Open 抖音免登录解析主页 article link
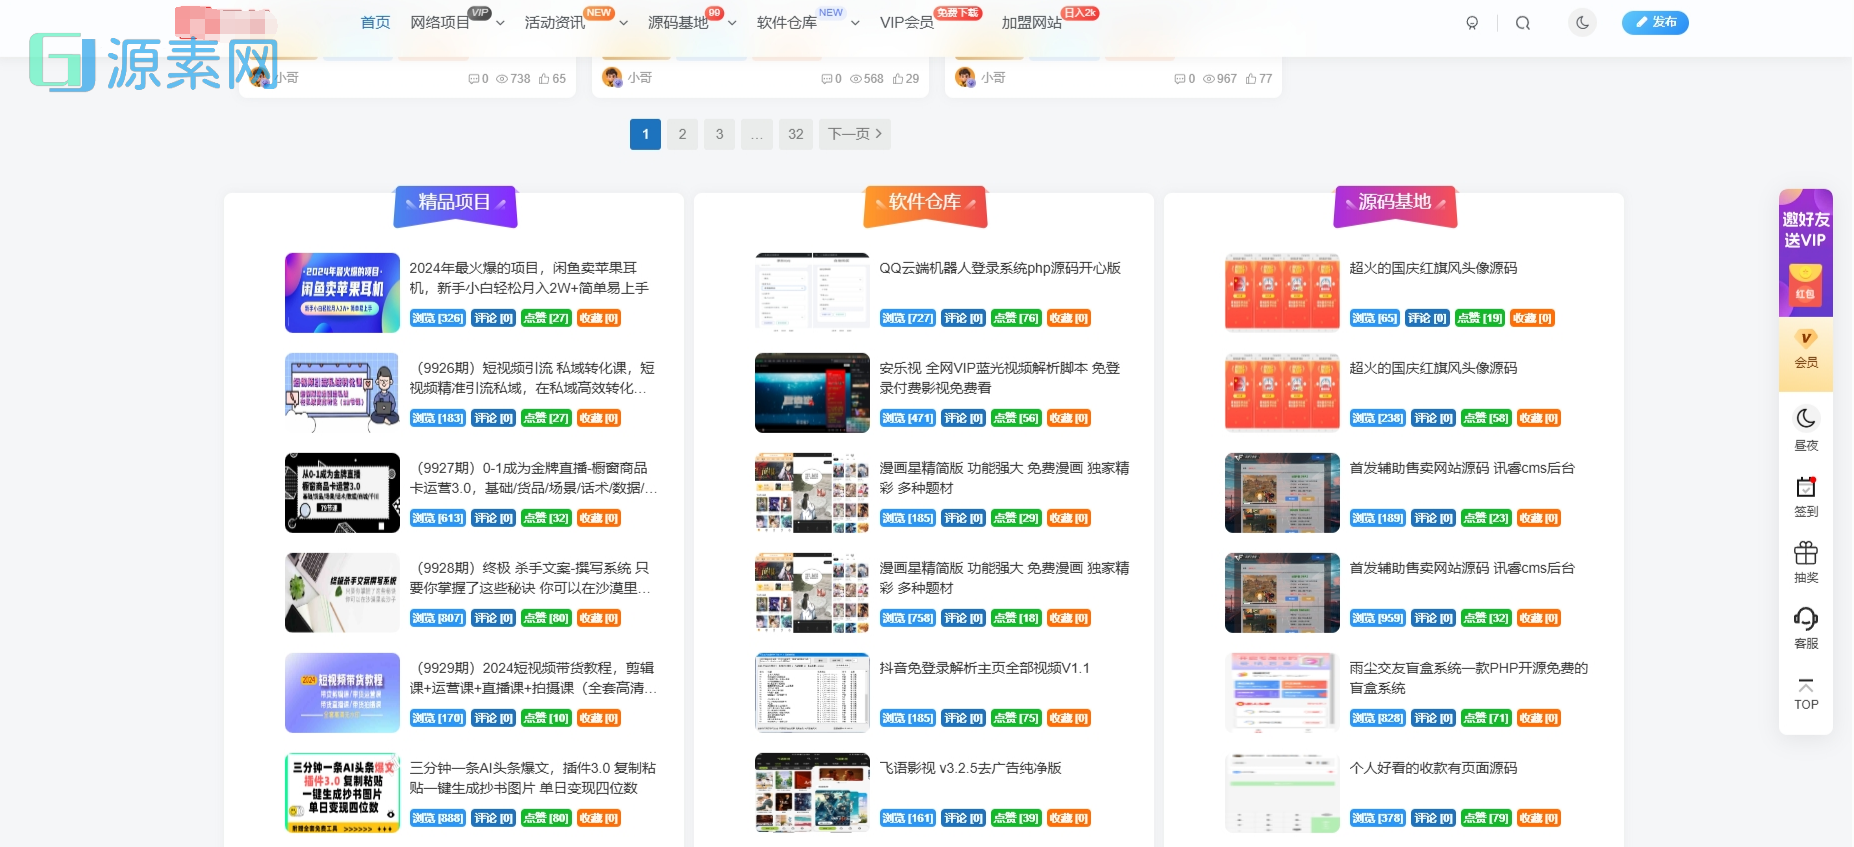Image resolution: width=1854 pixels, height=847 pixels. 984,668
